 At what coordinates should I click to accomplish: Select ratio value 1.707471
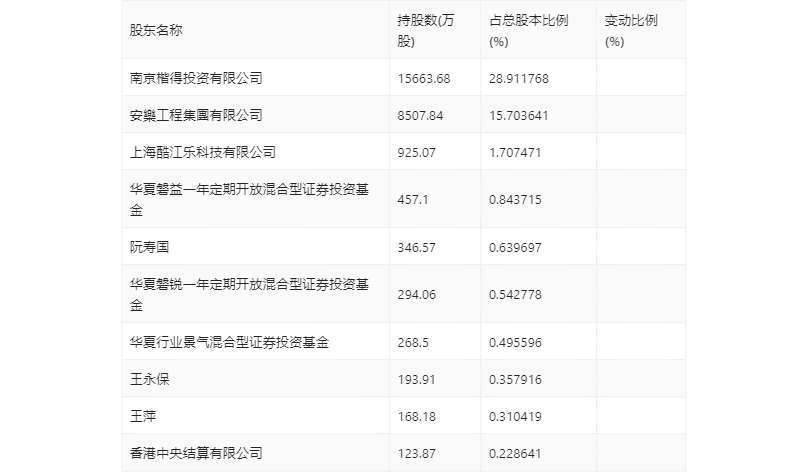(x=515, y=153)
